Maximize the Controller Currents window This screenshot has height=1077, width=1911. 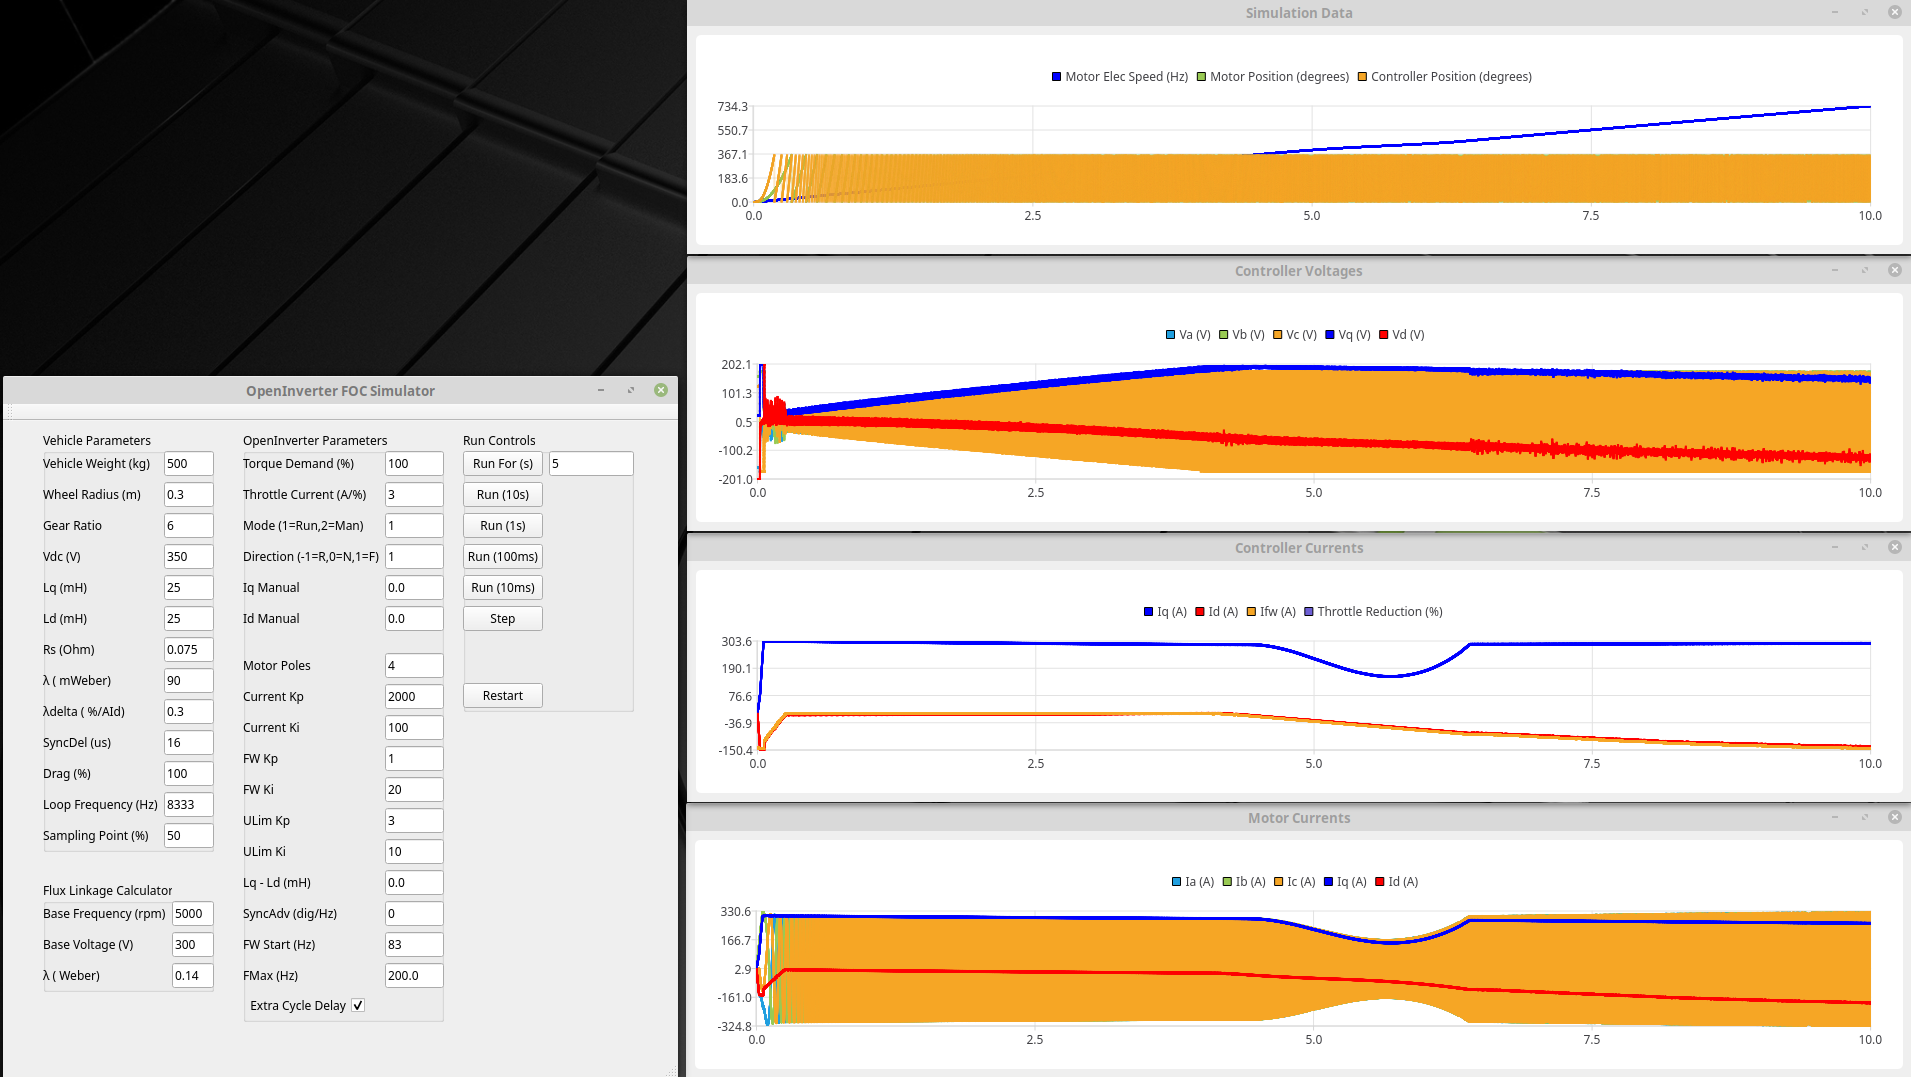(1865, 547)
